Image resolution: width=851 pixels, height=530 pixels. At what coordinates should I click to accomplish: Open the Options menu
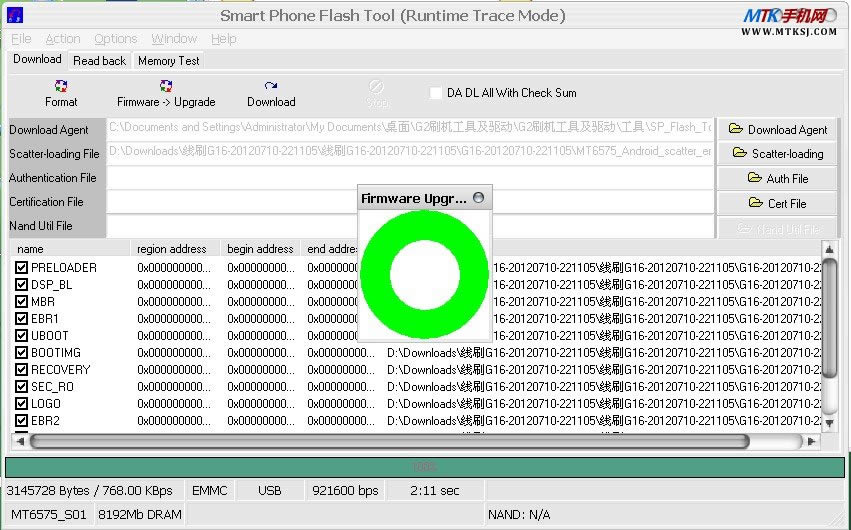coord(116,39)
